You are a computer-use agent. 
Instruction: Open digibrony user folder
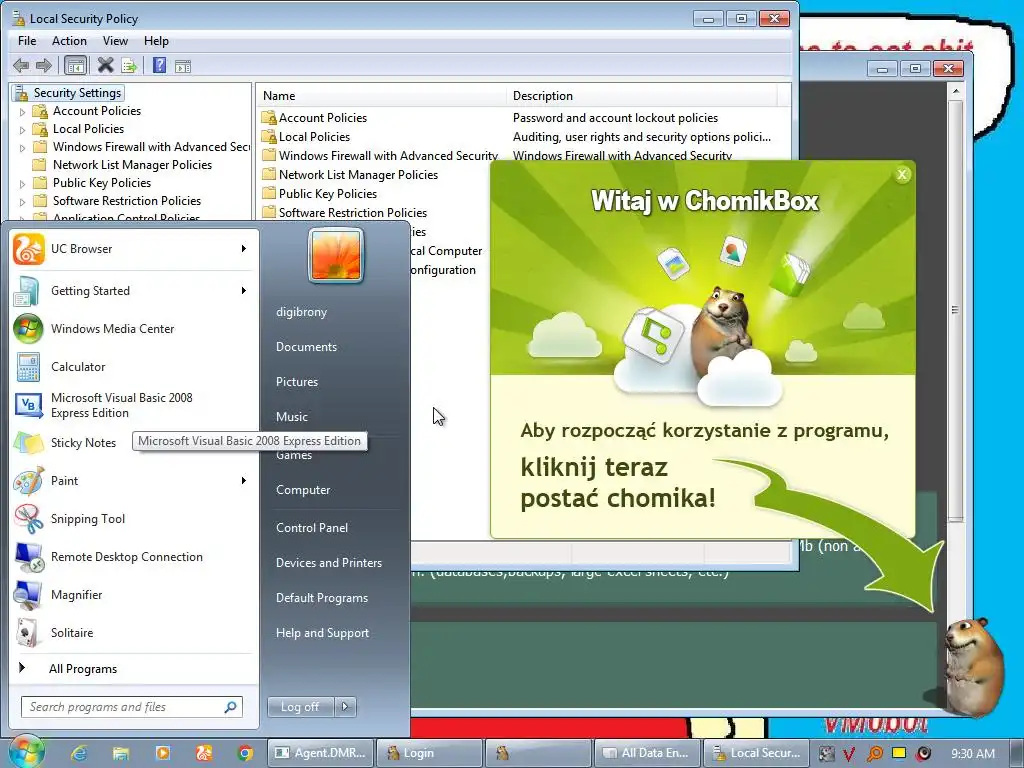click(301, 312)
